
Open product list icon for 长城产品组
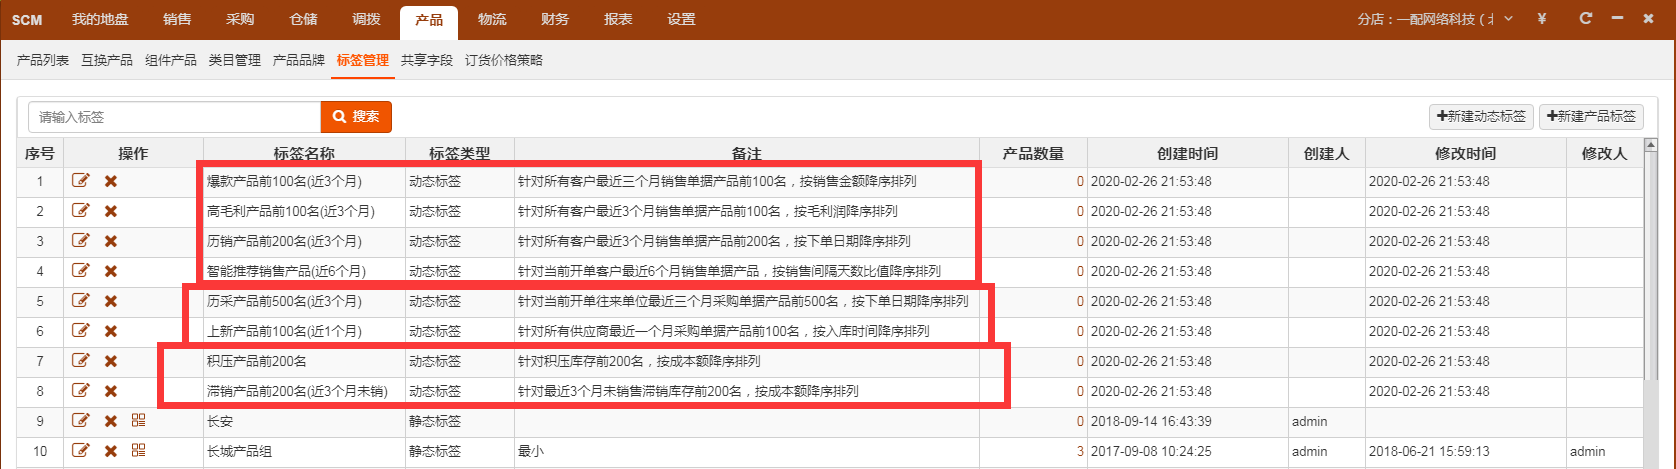(x=139, y=451)
